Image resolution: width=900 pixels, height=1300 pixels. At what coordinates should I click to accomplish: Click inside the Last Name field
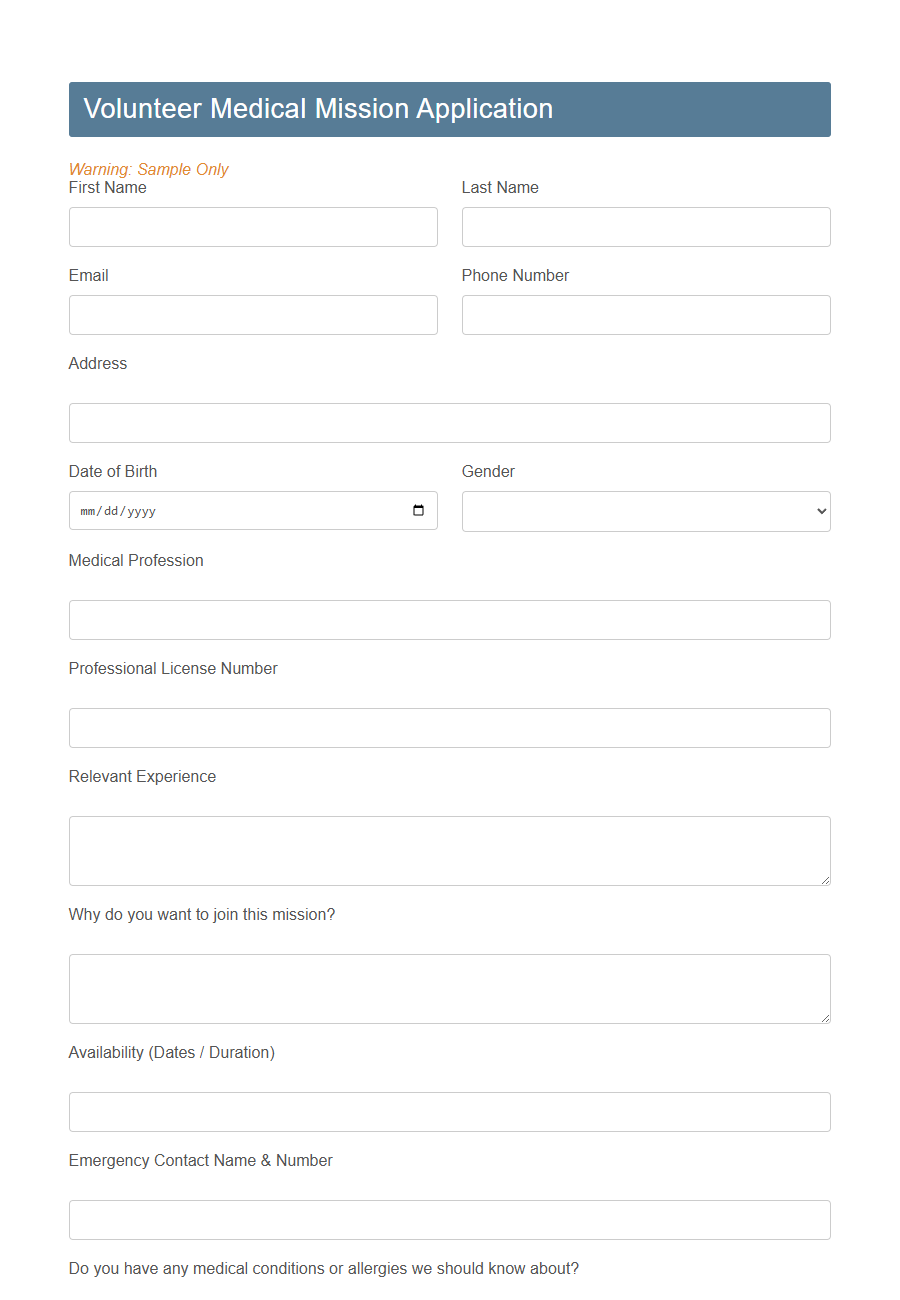click(645, 227)
